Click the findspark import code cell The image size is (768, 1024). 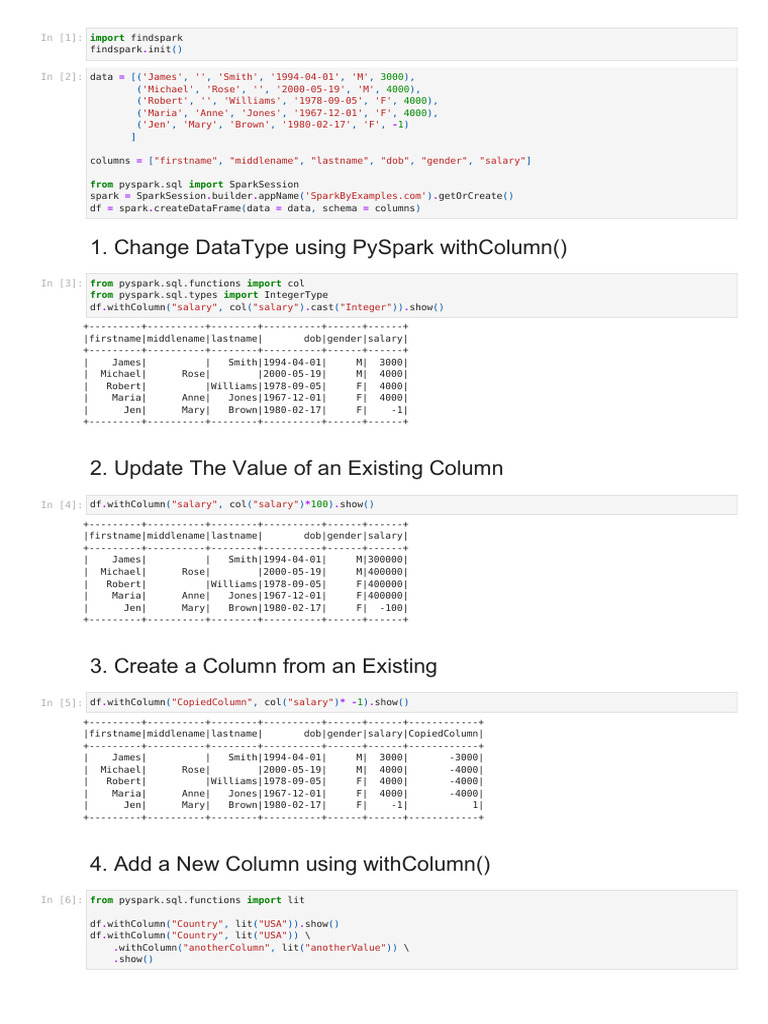pos(411,44)
